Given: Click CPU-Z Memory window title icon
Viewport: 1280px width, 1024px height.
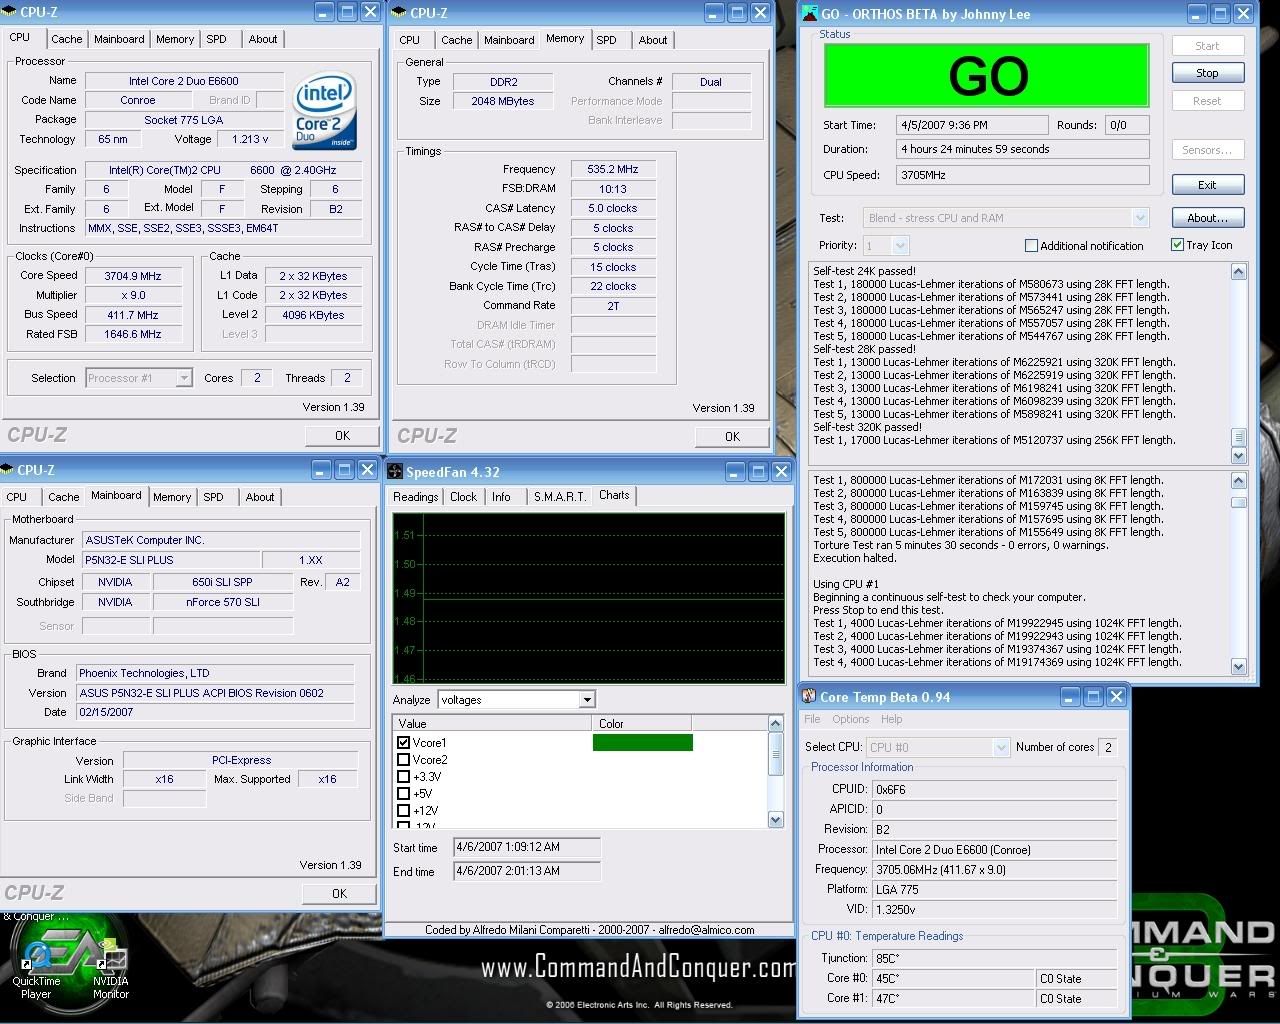Looking at the screenshot, I should [398, 13].
